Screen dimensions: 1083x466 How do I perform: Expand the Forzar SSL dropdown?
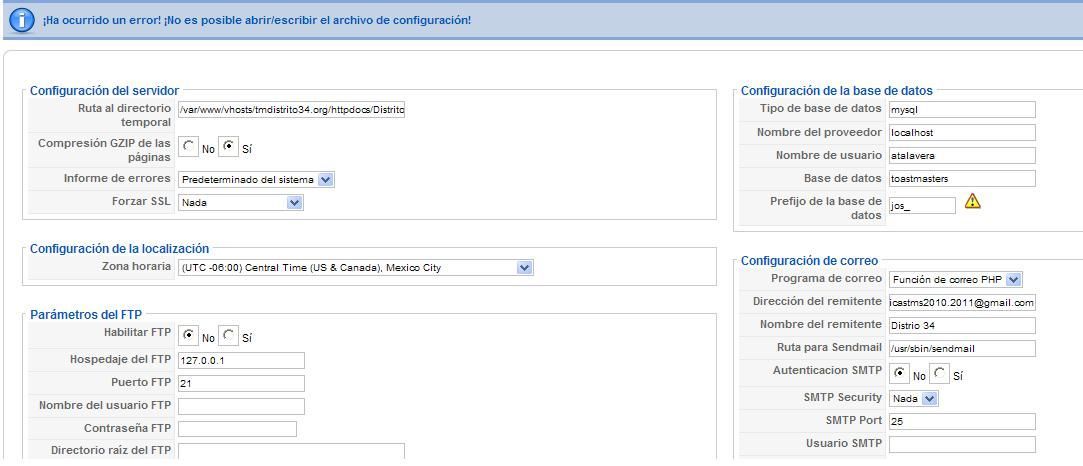click(x=240, y=203)
